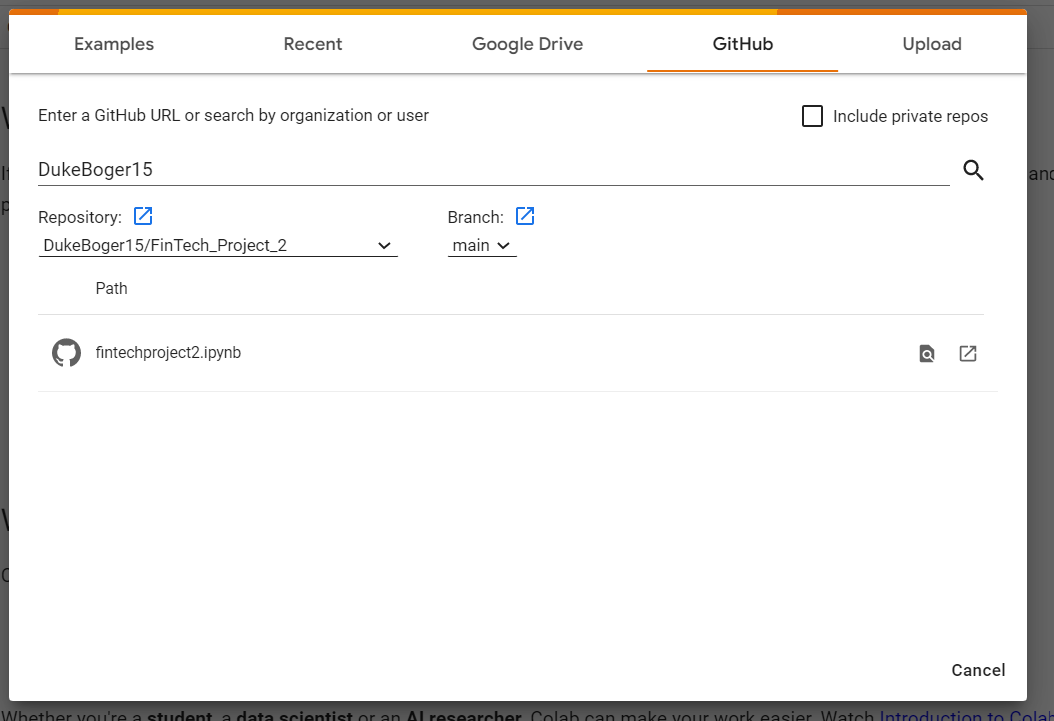1054x721 pixels.
Task: Expand the branch dropdown showing main
Action: point(480,245)
